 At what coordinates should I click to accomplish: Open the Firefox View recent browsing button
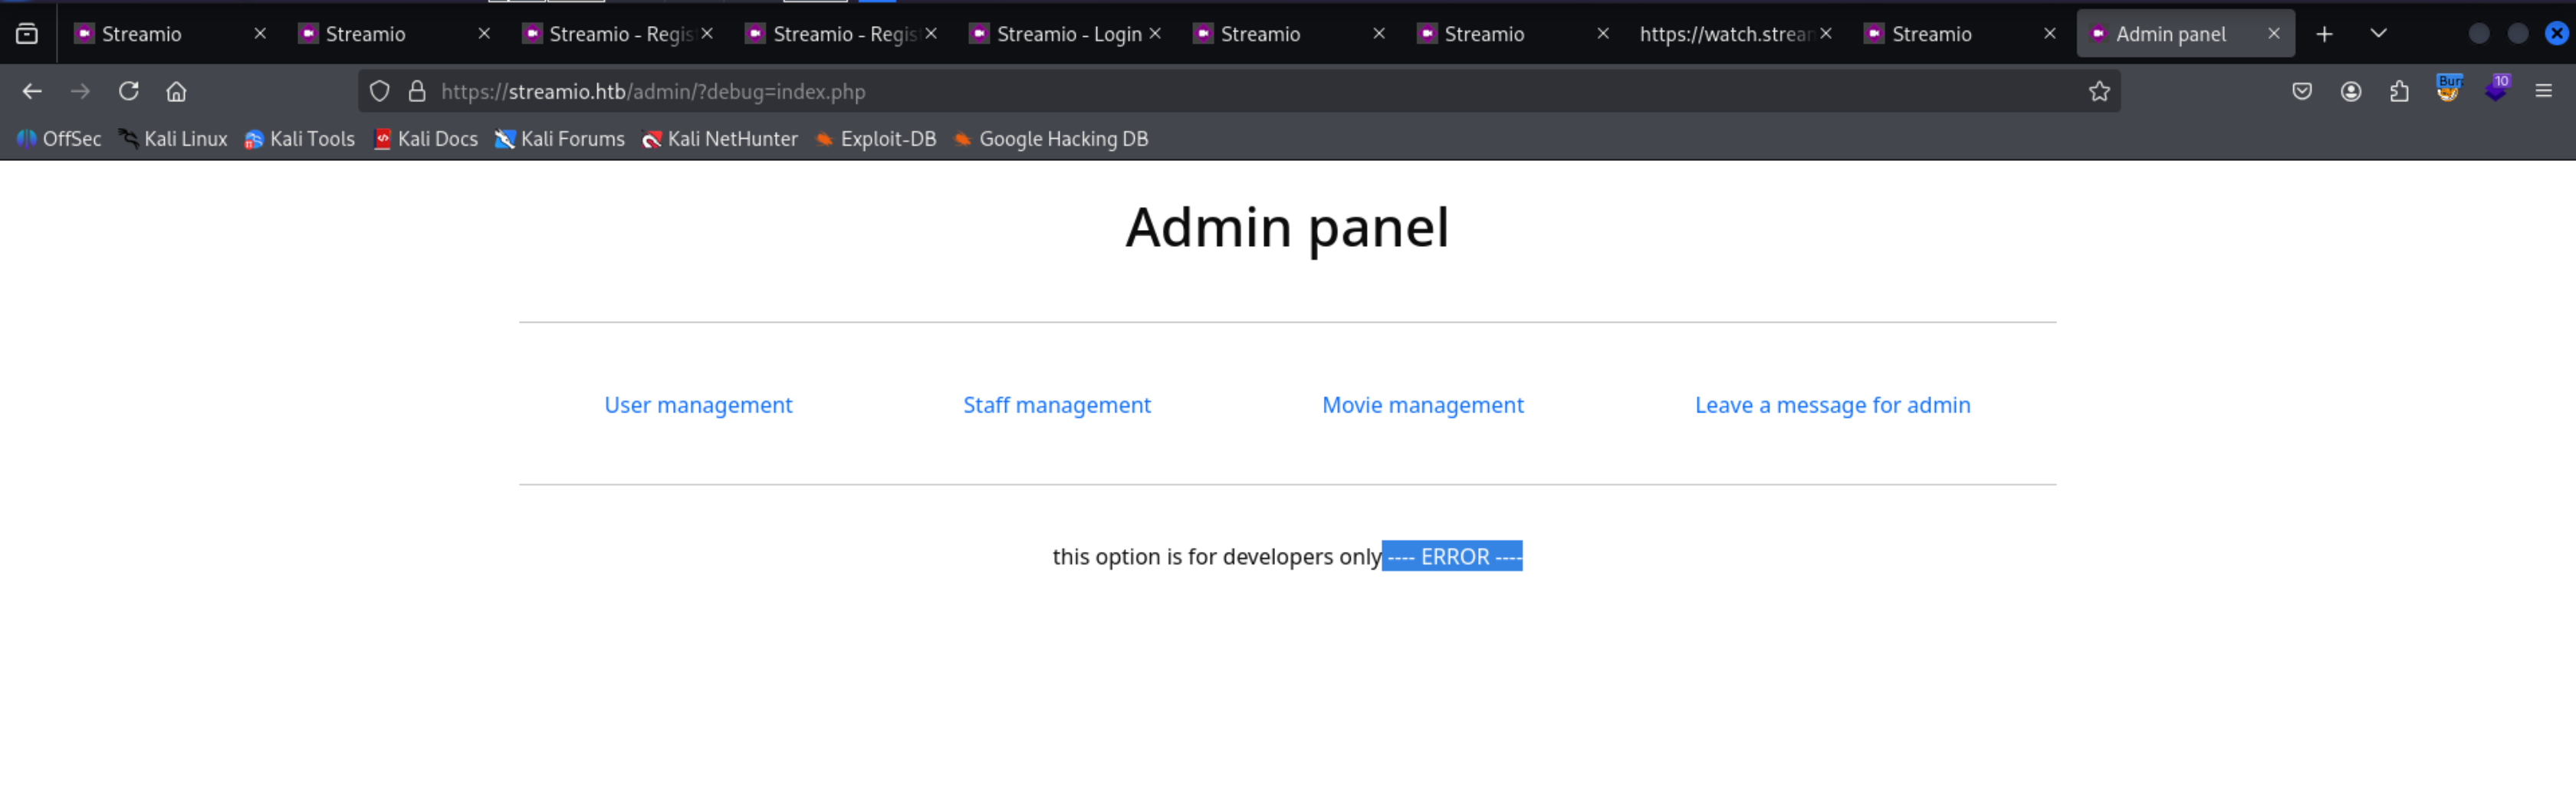tap(27, 34)
